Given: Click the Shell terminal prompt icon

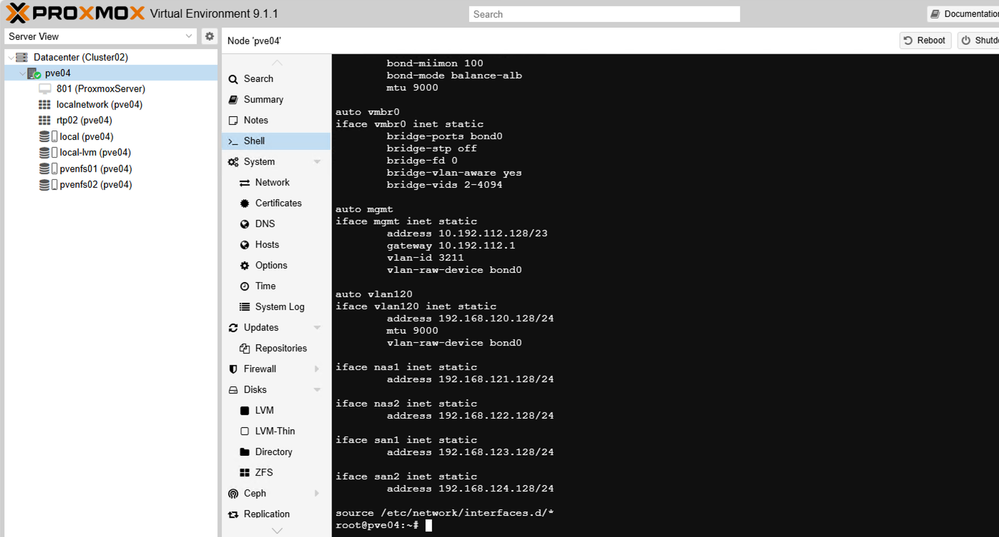Looking at the screenshot, I should click(233, 141).
